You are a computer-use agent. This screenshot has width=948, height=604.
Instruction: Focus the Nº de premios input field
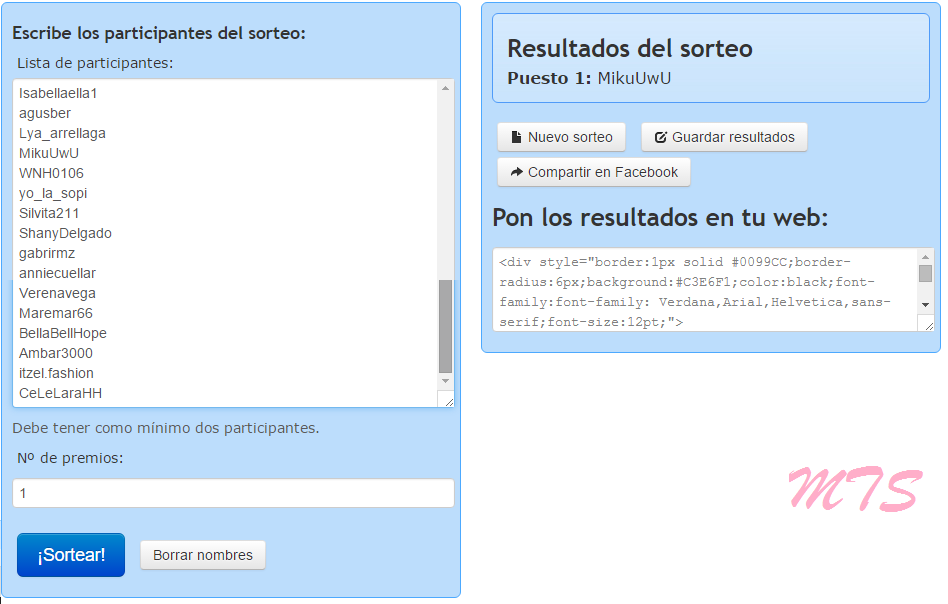coord(233,493)
